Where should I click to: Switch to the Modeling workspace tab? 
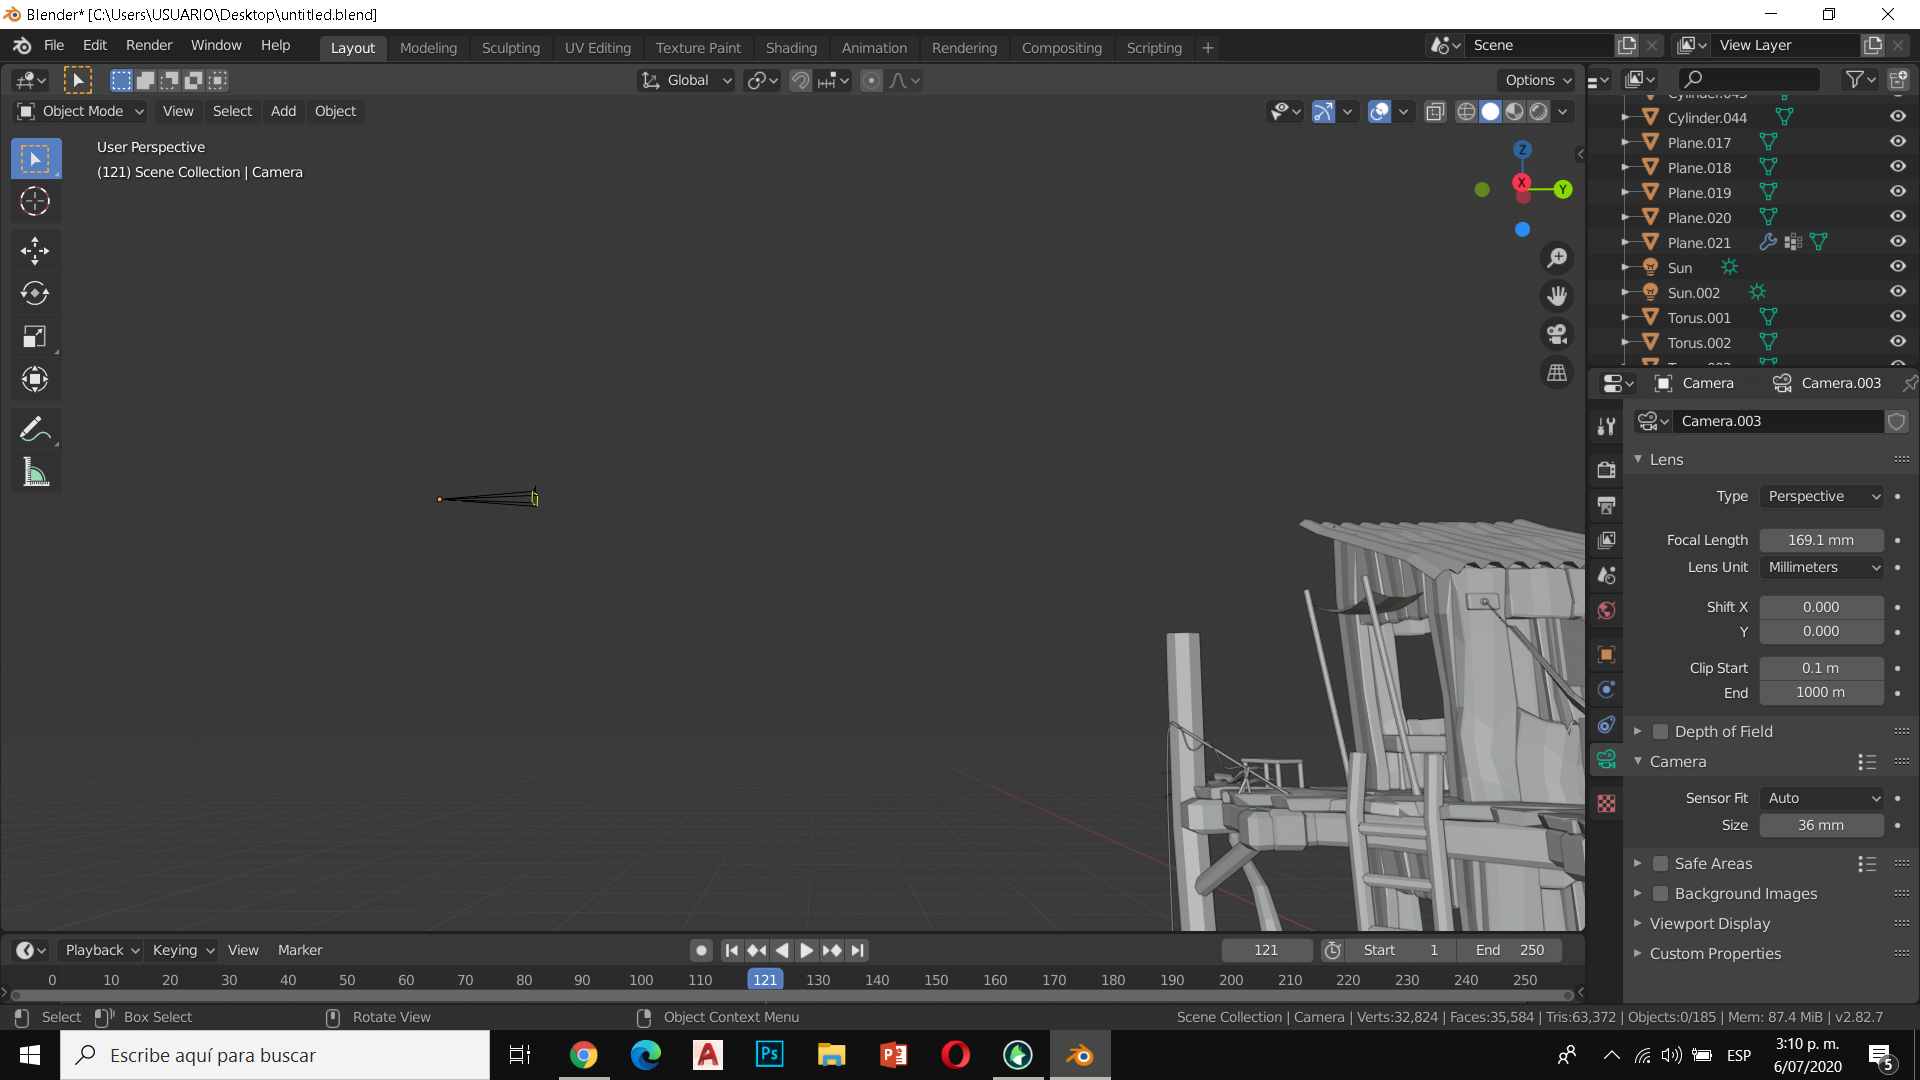[x=428, y=48]
